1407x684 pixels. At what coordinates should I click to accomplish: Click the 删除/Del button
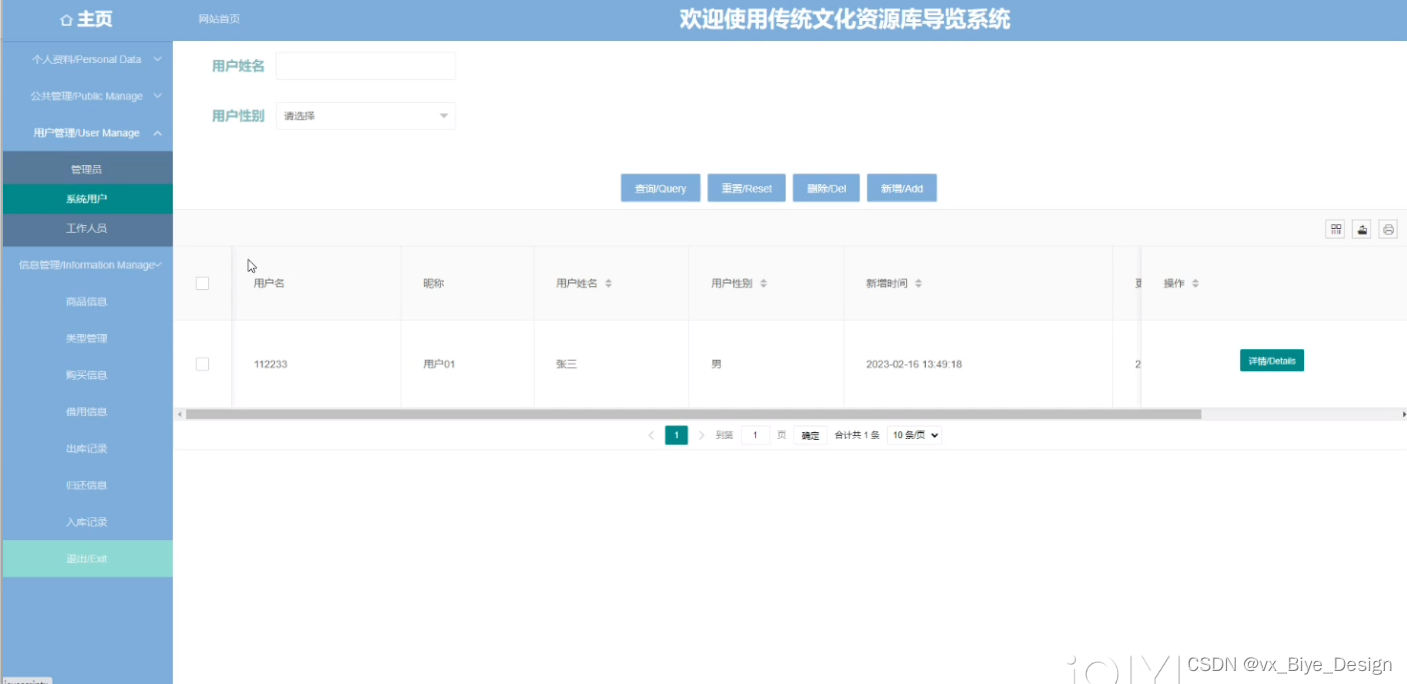tap(826, 188)
